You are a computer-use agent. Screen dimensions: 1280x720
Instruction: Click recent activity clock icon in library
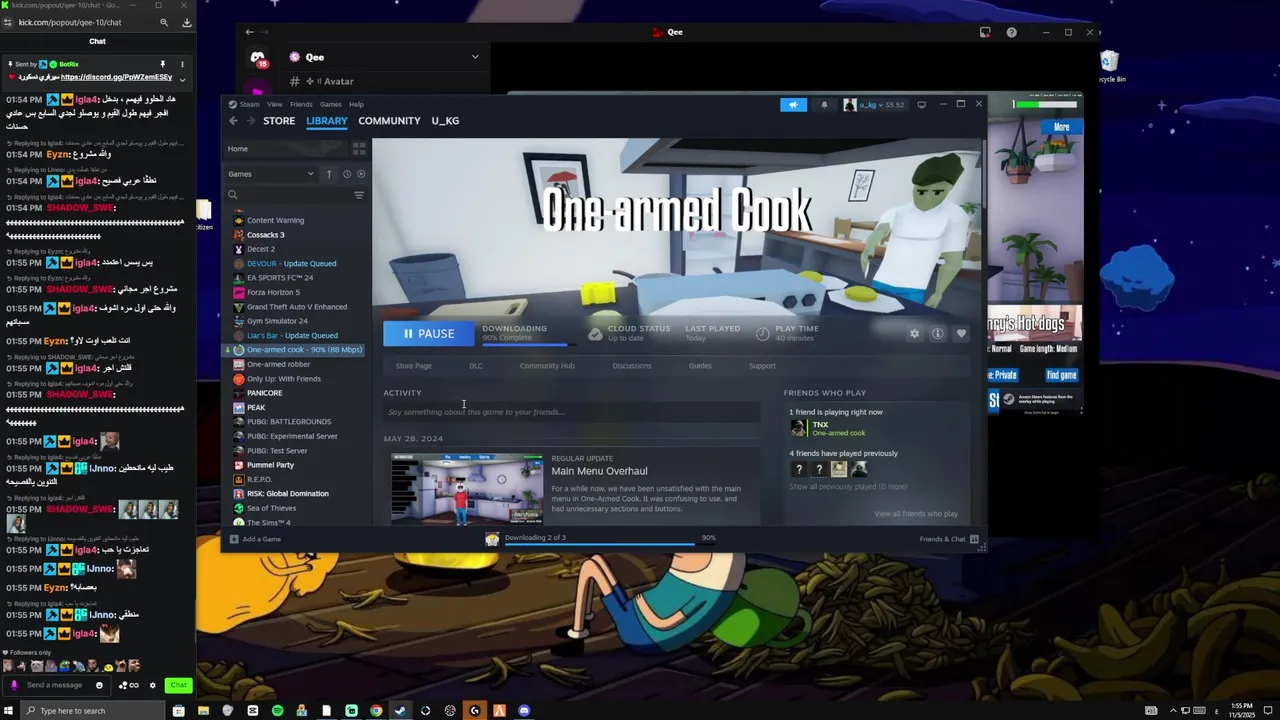click(347, 174)
